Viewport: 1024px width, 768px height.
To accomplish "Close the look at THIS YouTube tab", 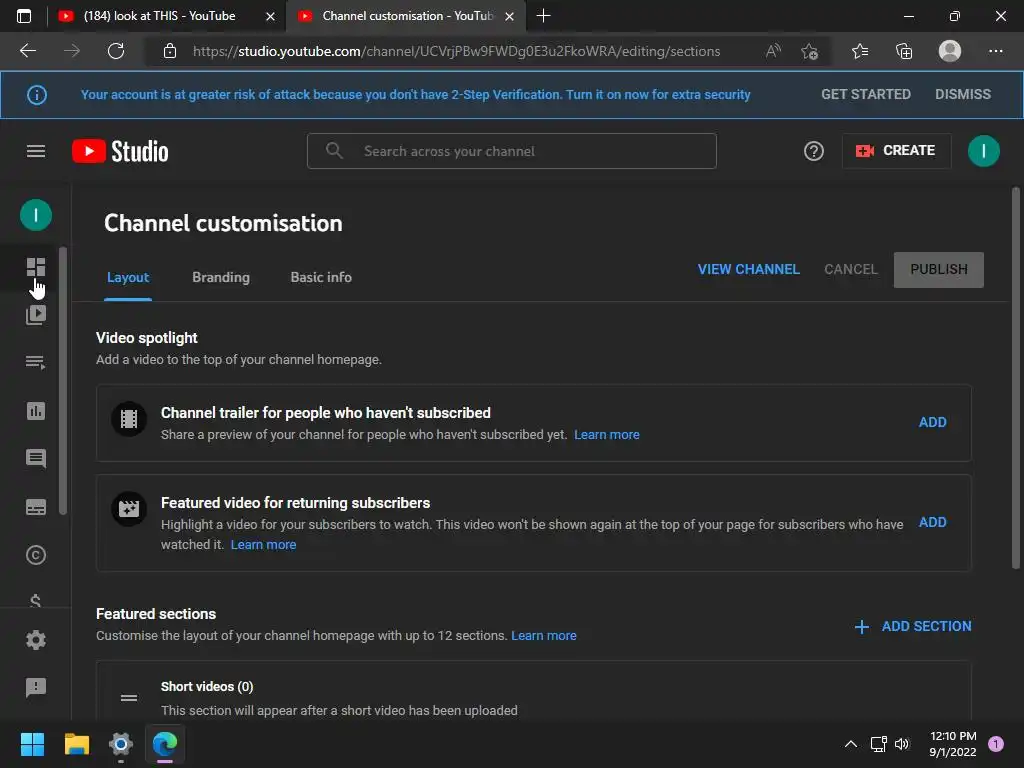I will (270, 16).
